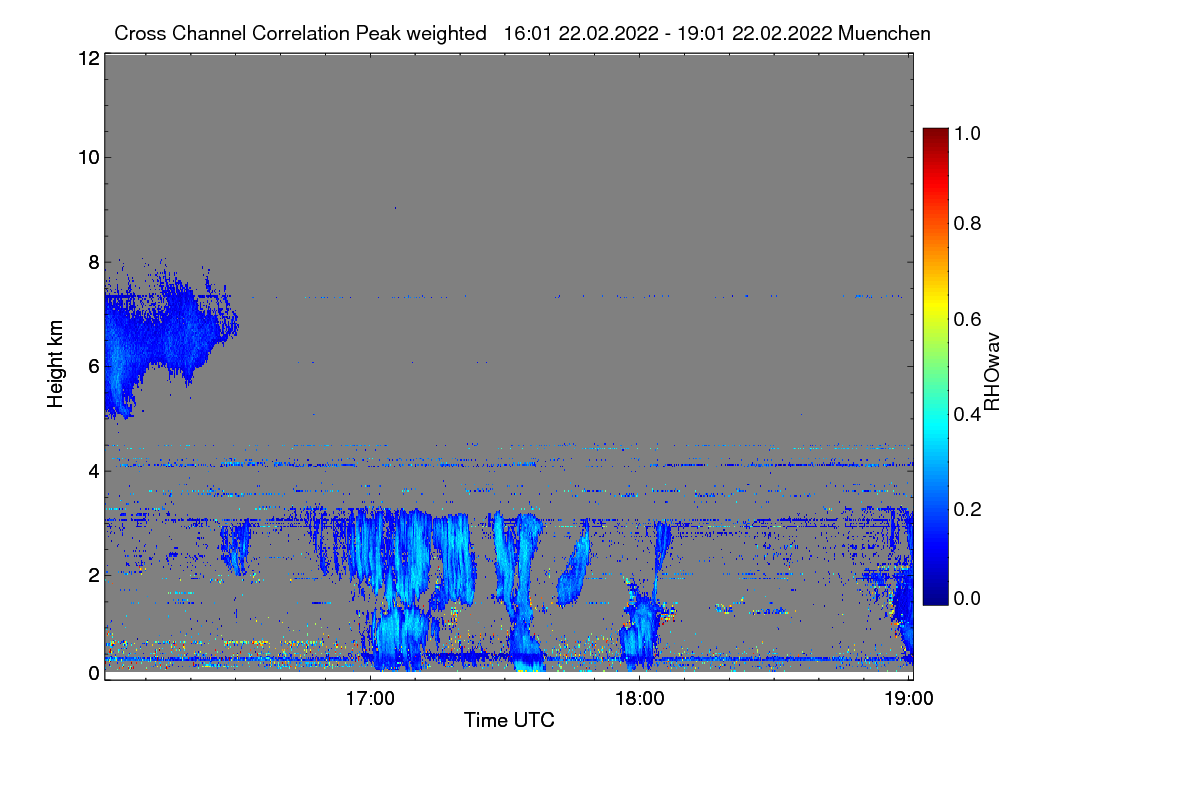Click the 'Height km' axis label
Image resolution: width=1200 pixels, height=800 pixels.
tap(56, 364)
